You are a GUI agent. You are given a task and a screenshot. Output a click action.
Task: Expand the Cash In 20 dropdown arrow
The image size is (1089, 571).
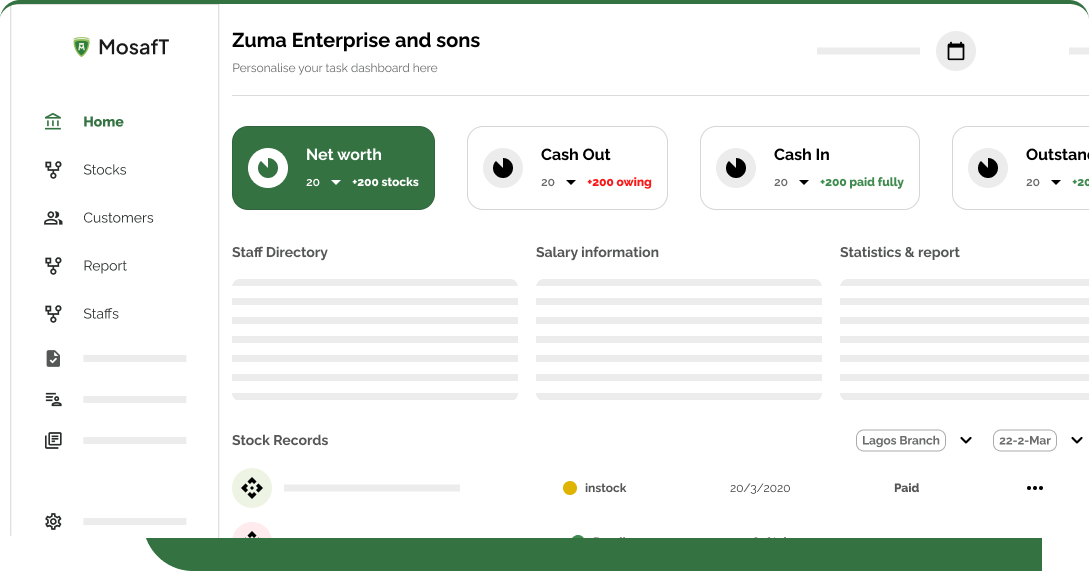804,182
